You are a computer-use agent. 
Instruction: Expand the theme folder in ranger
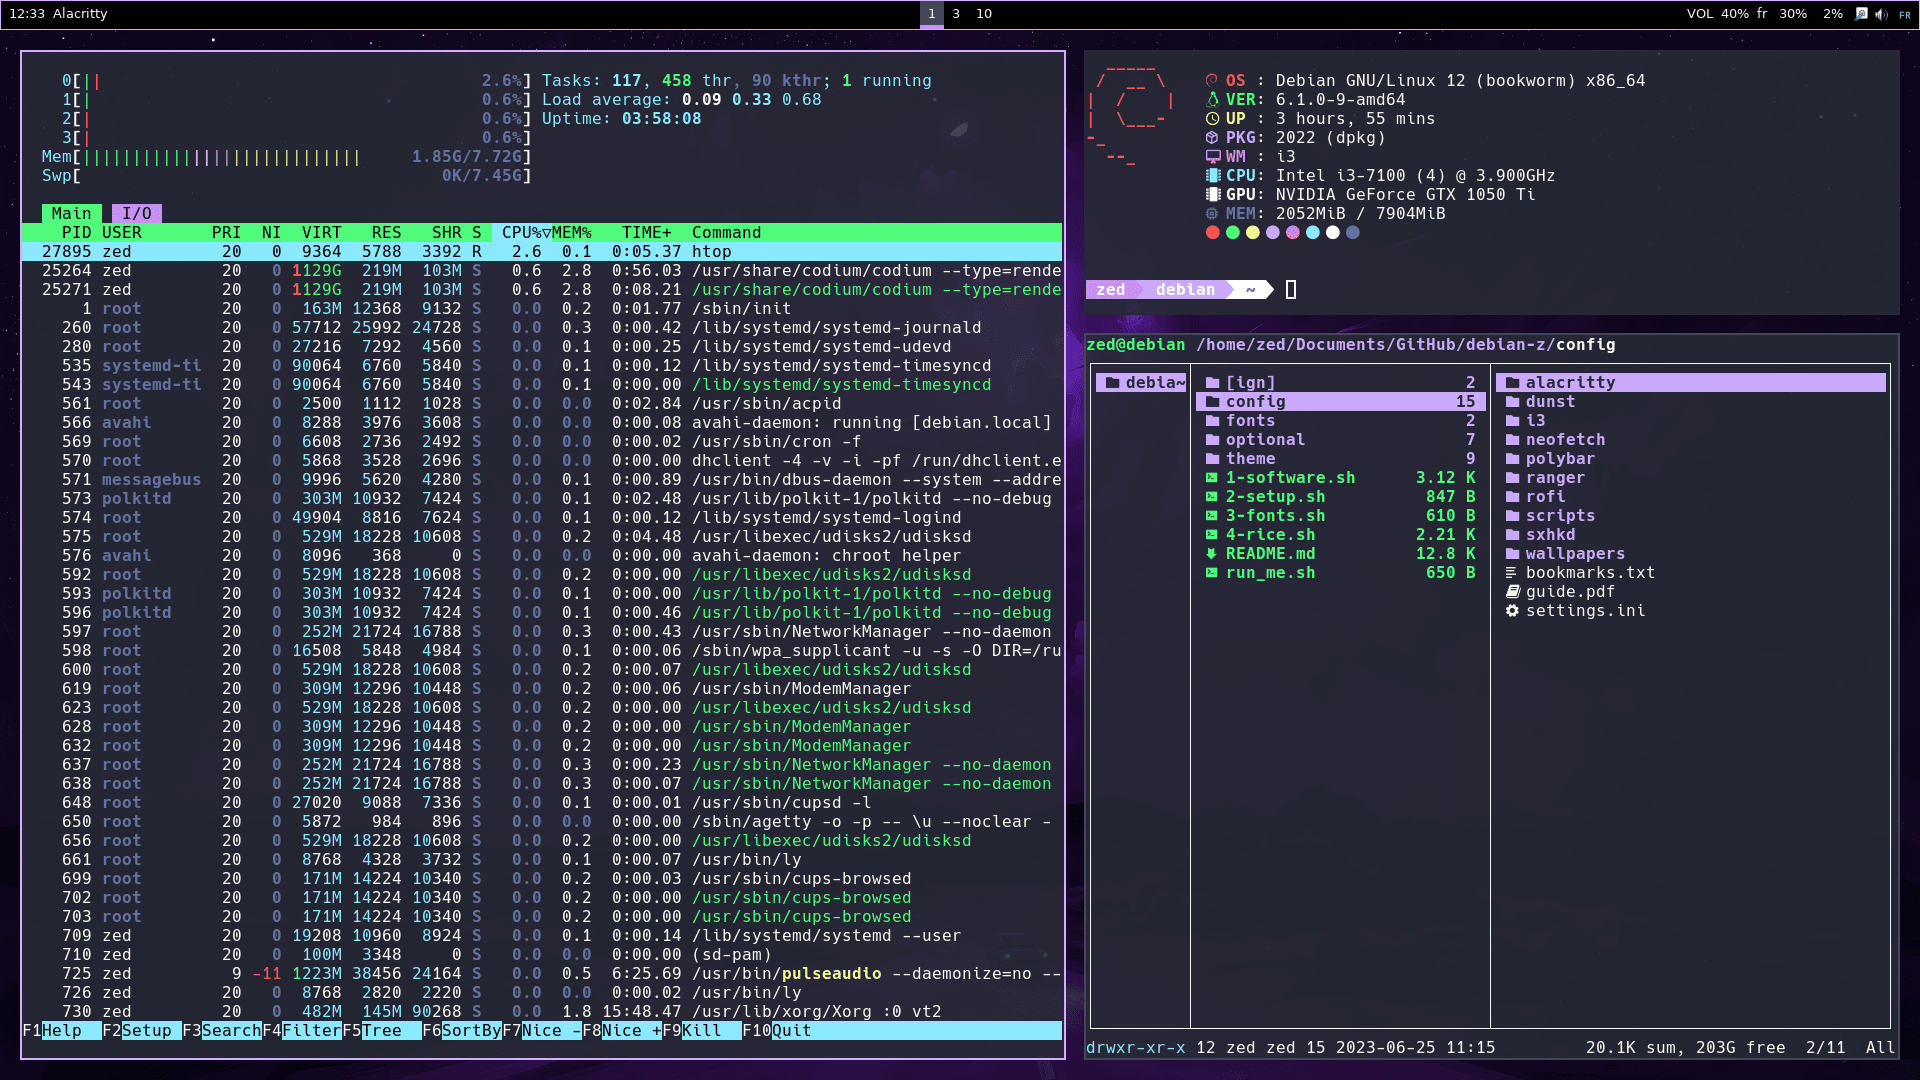pos(1213,458)
